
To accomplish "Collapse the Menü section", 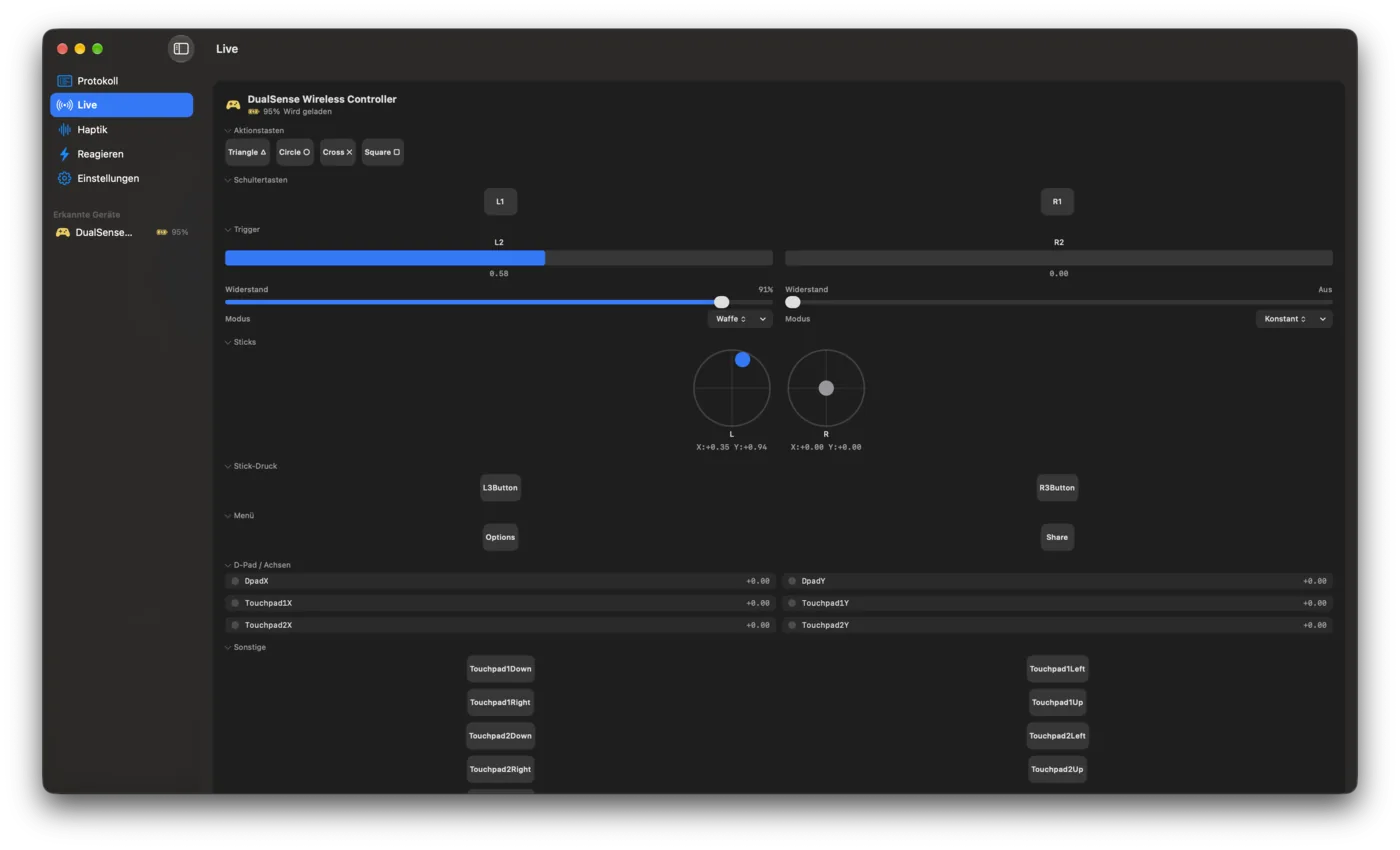I will pyautogui.click(x=228, y=516).
